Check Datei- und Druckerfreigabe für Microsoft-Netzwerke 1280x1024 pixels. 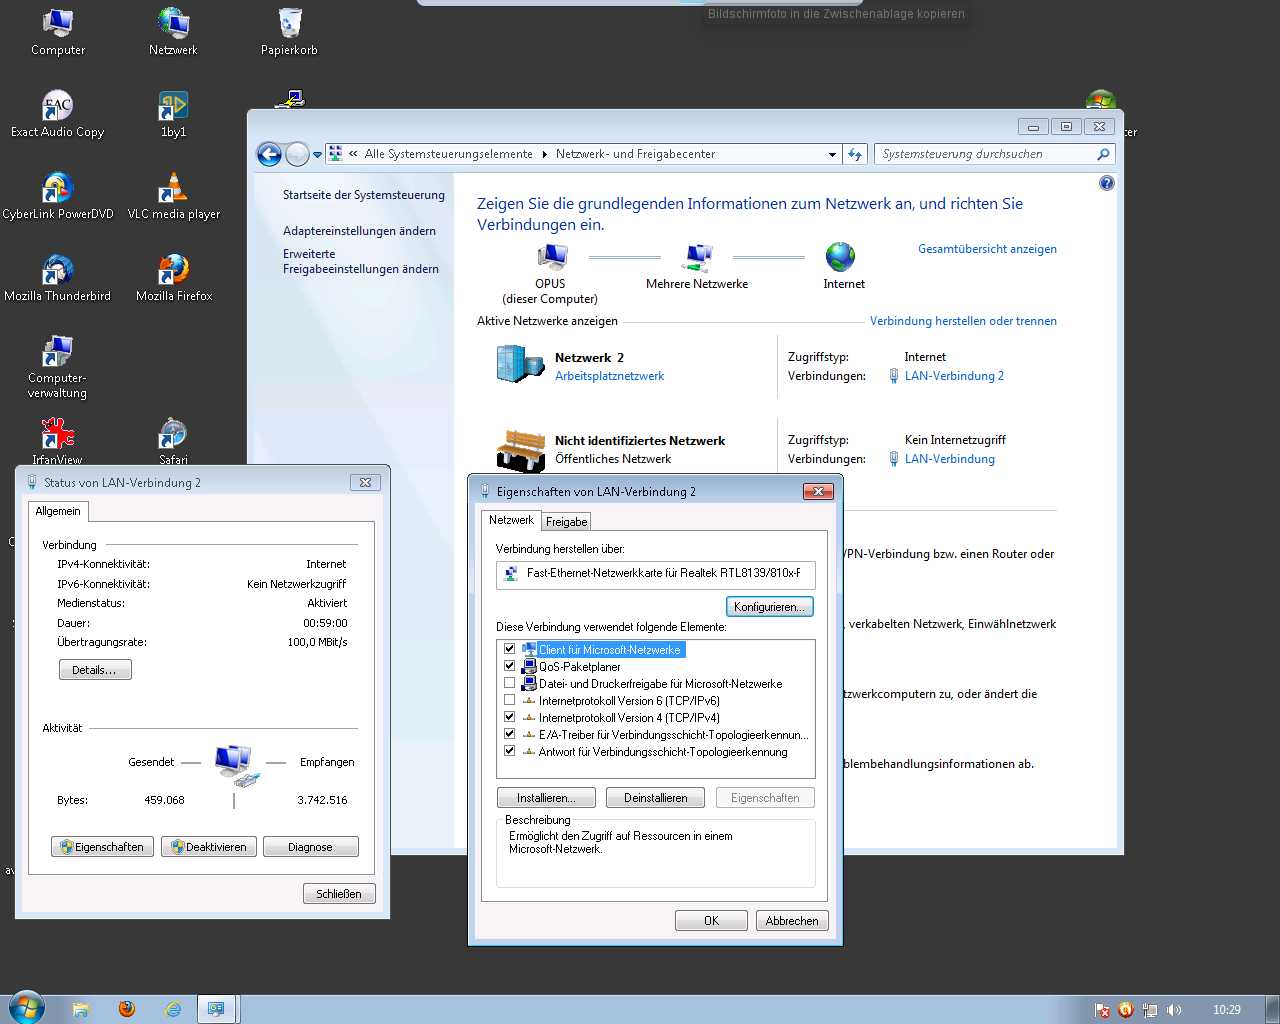point(510,683)
